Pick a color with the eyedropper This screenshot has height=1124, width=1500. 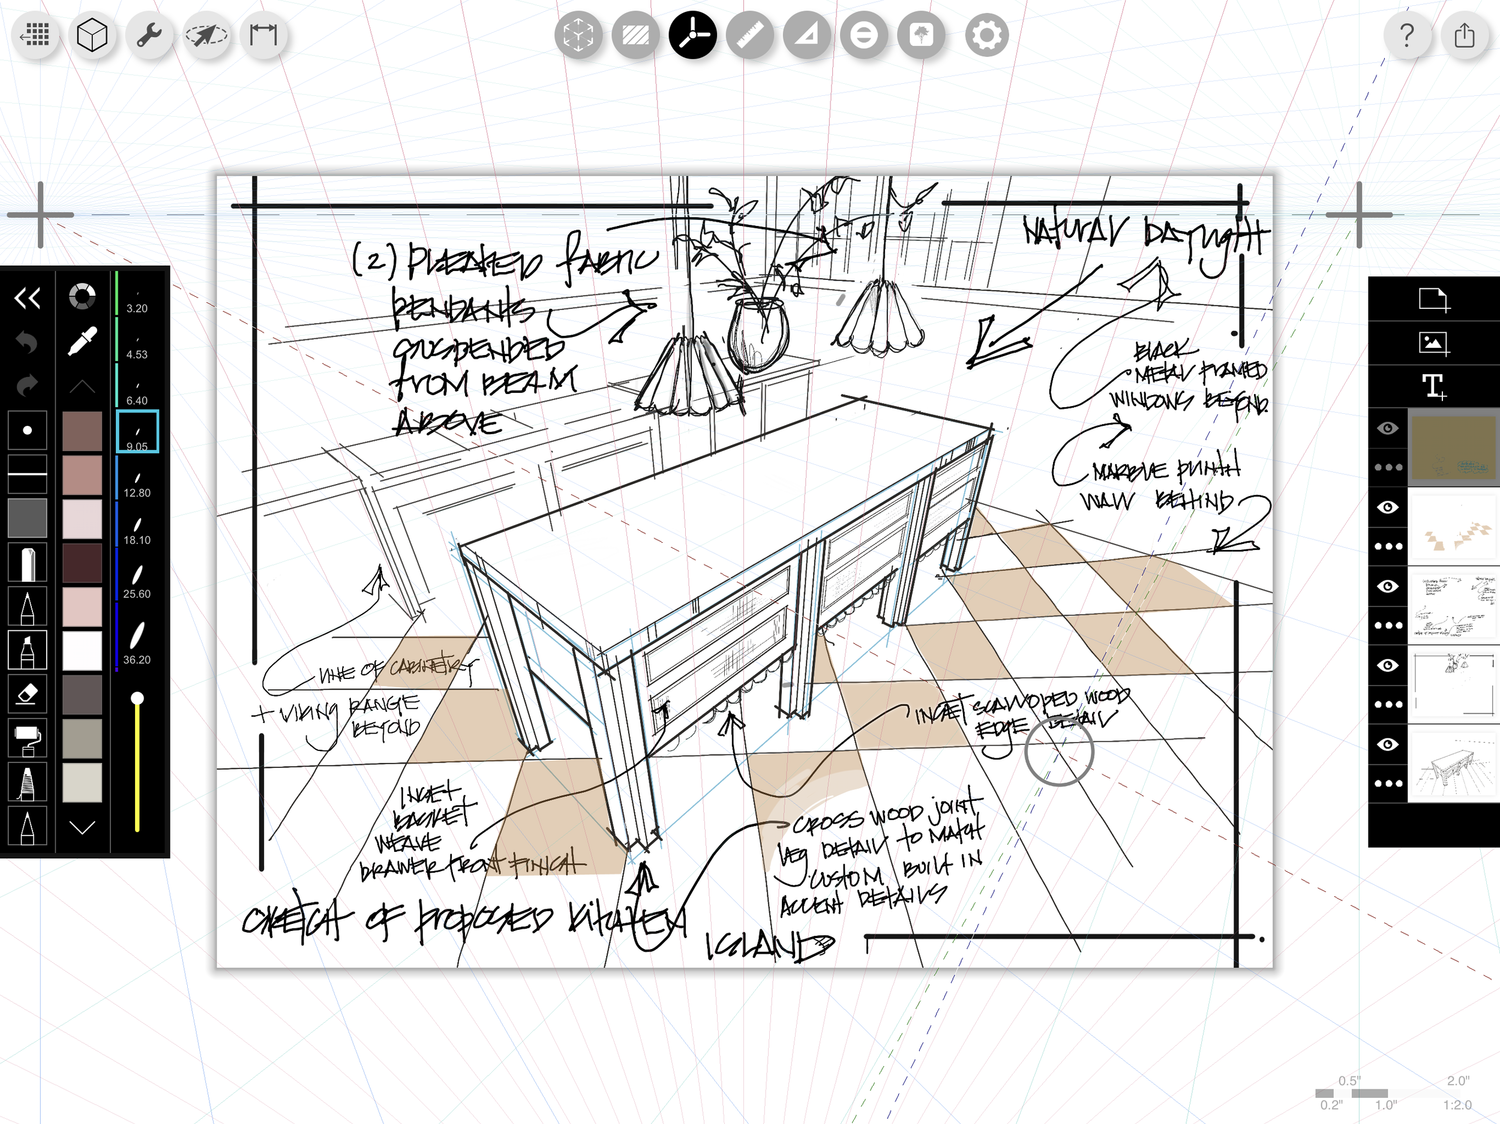(x=82, y=342)
